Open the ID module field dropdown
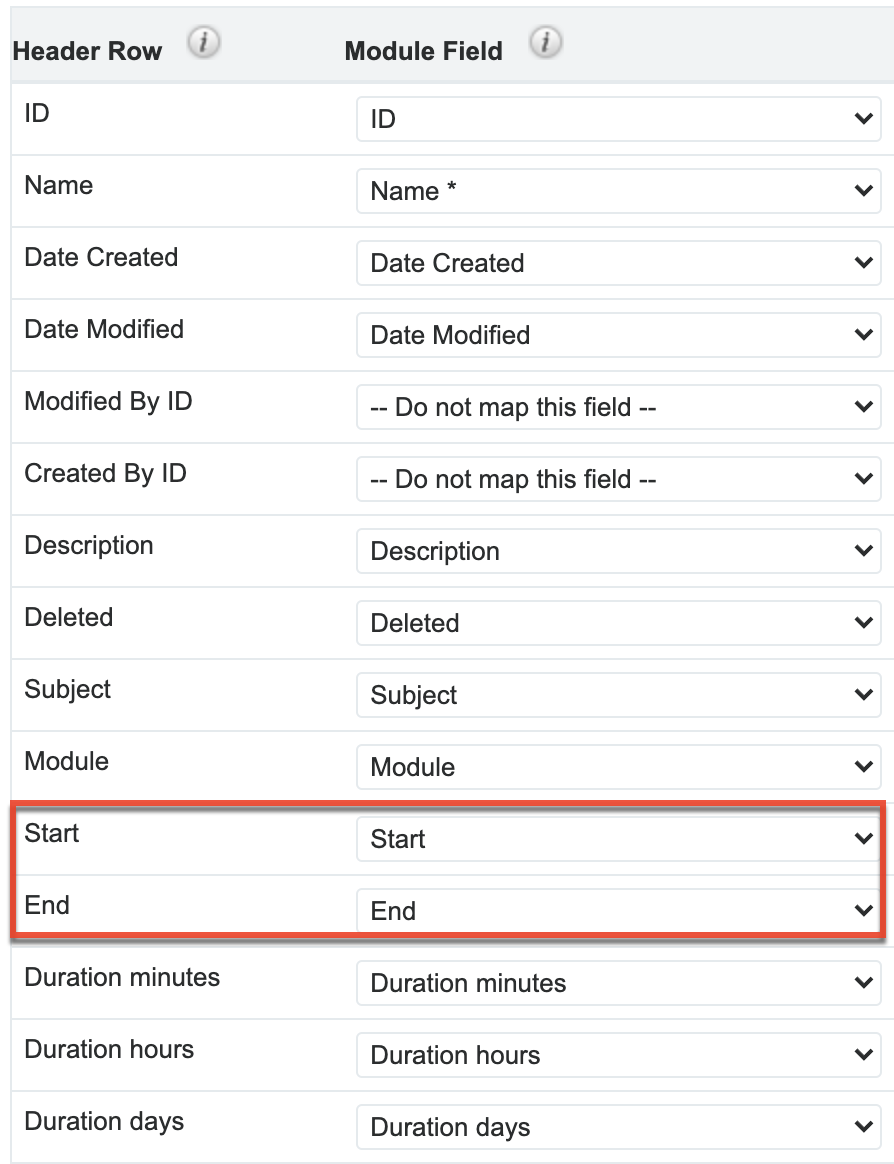894x1164 pixels. pos(619,119)
